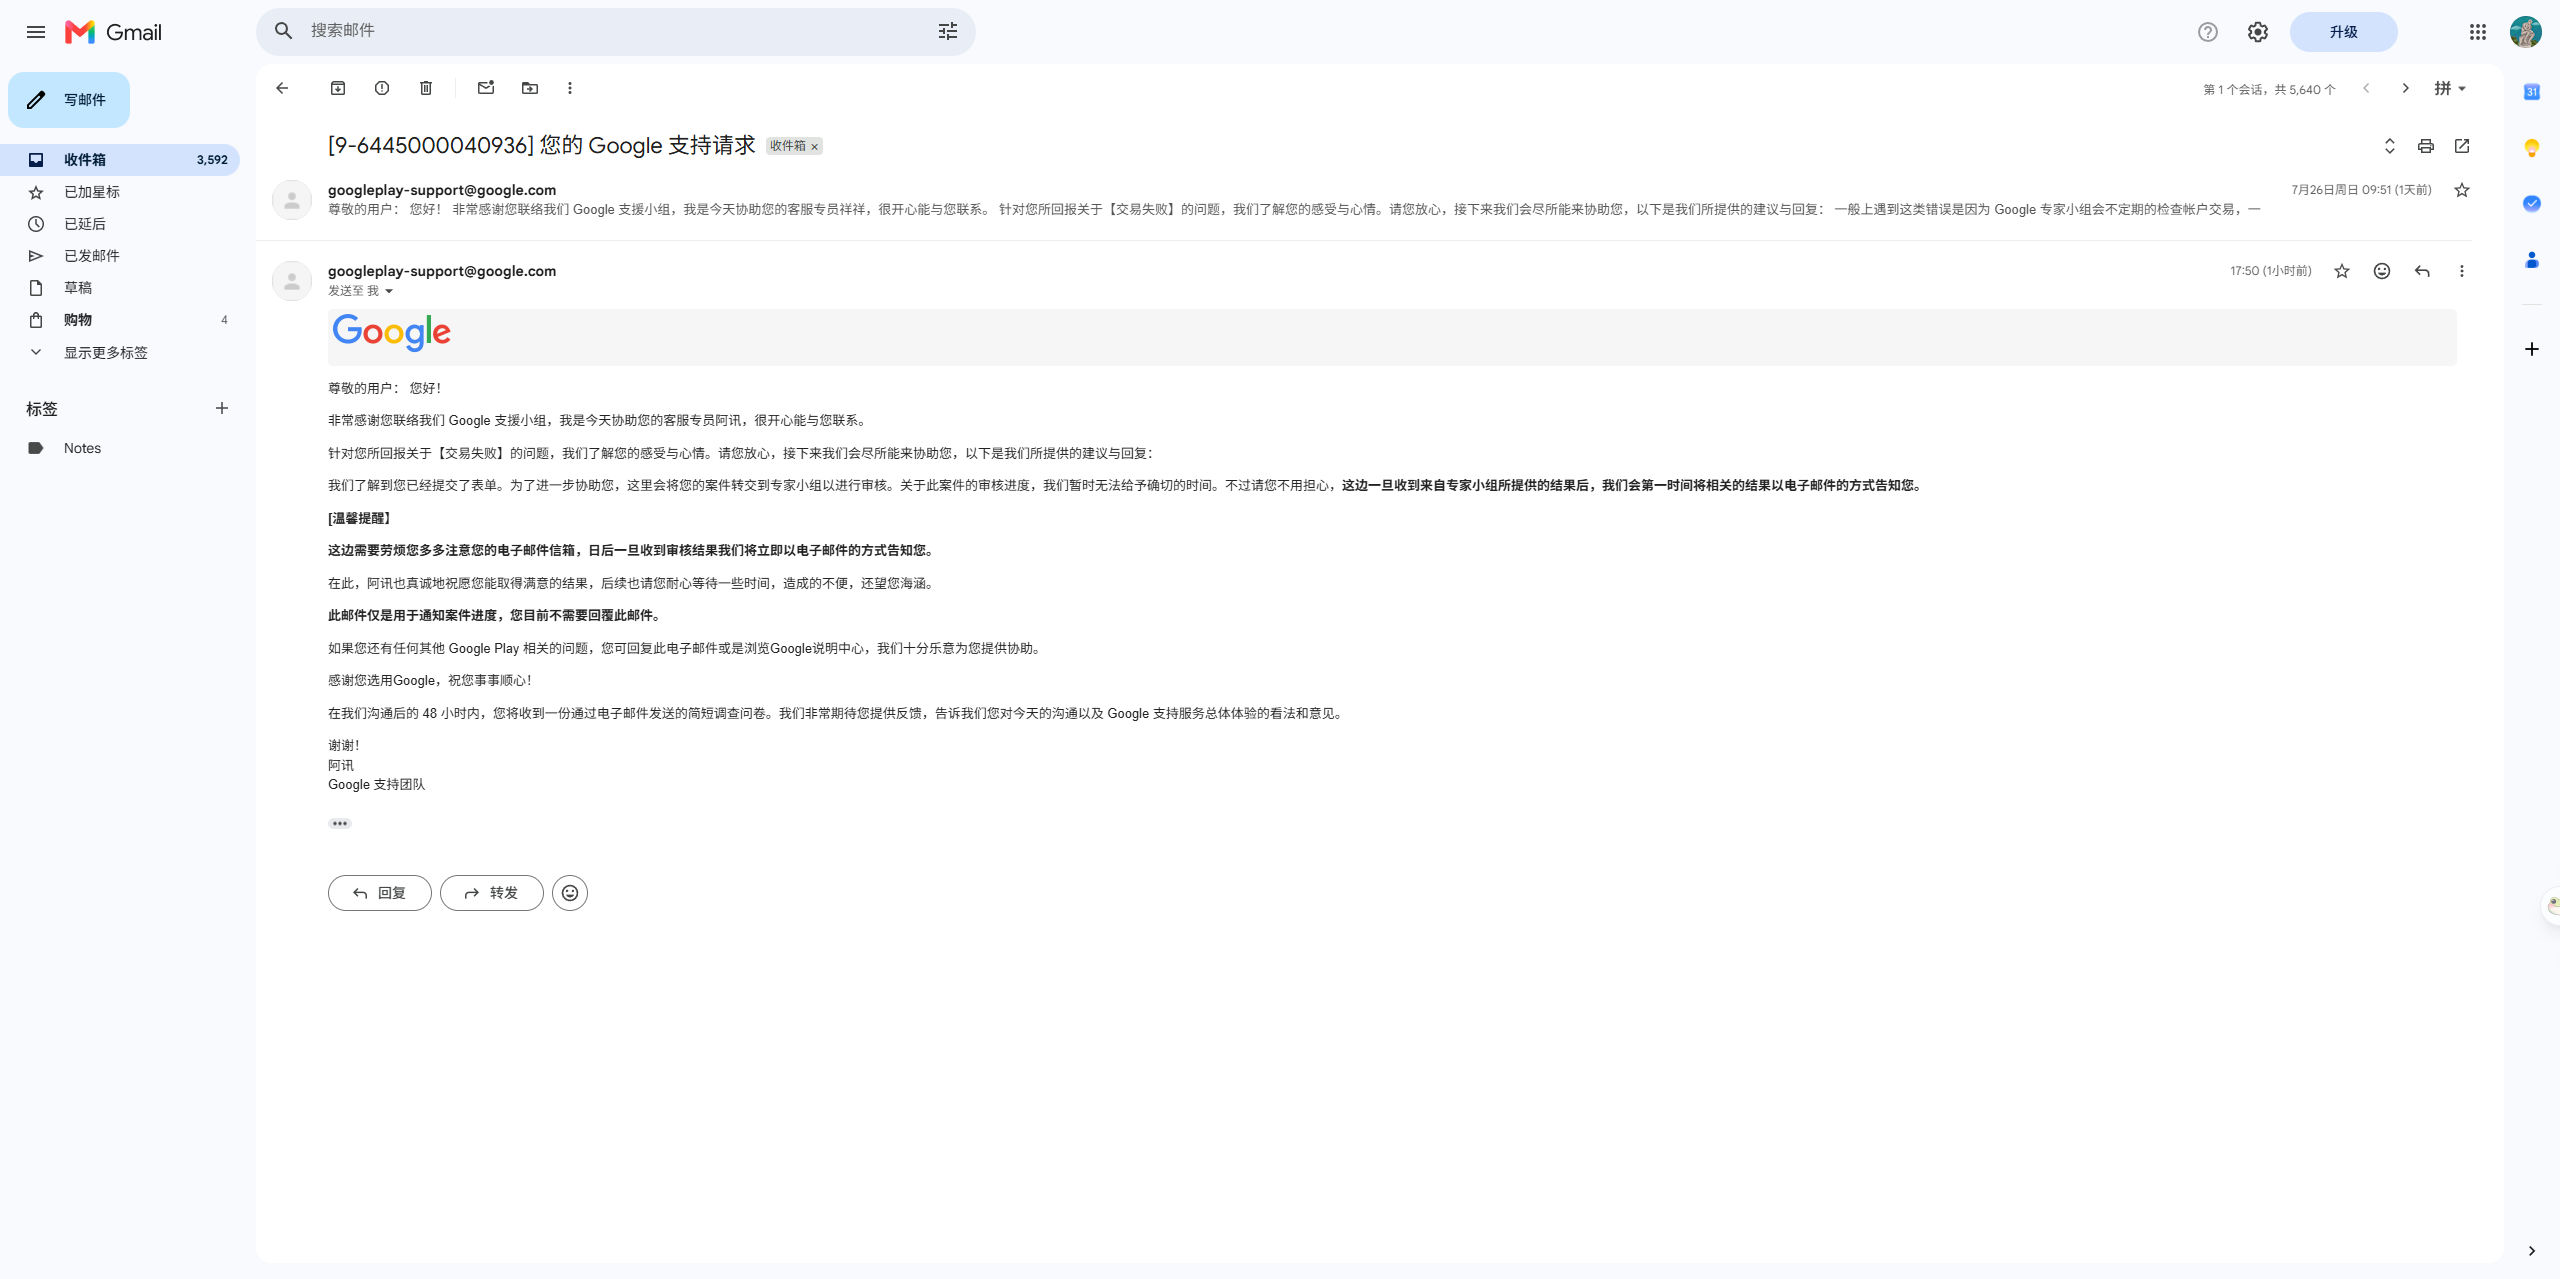Open the 草稿 folder
The height and width of the screenshot is (1279, 2560).
coord(120,288)
